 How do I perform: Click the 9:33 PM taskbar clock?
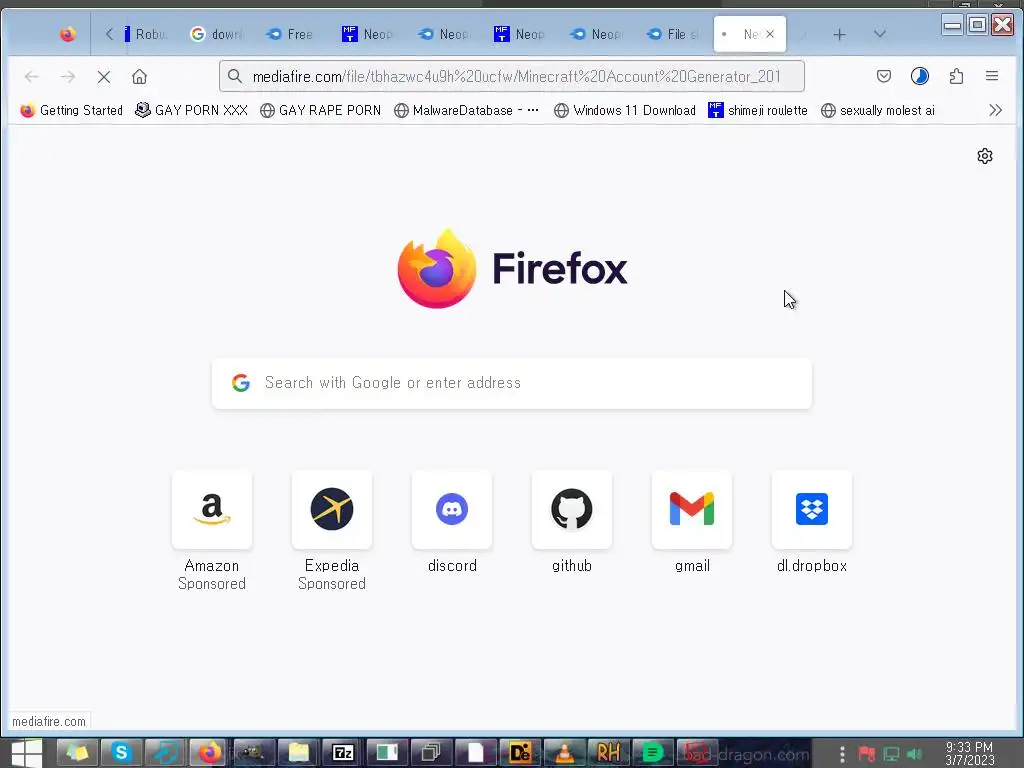pos(970,754)
